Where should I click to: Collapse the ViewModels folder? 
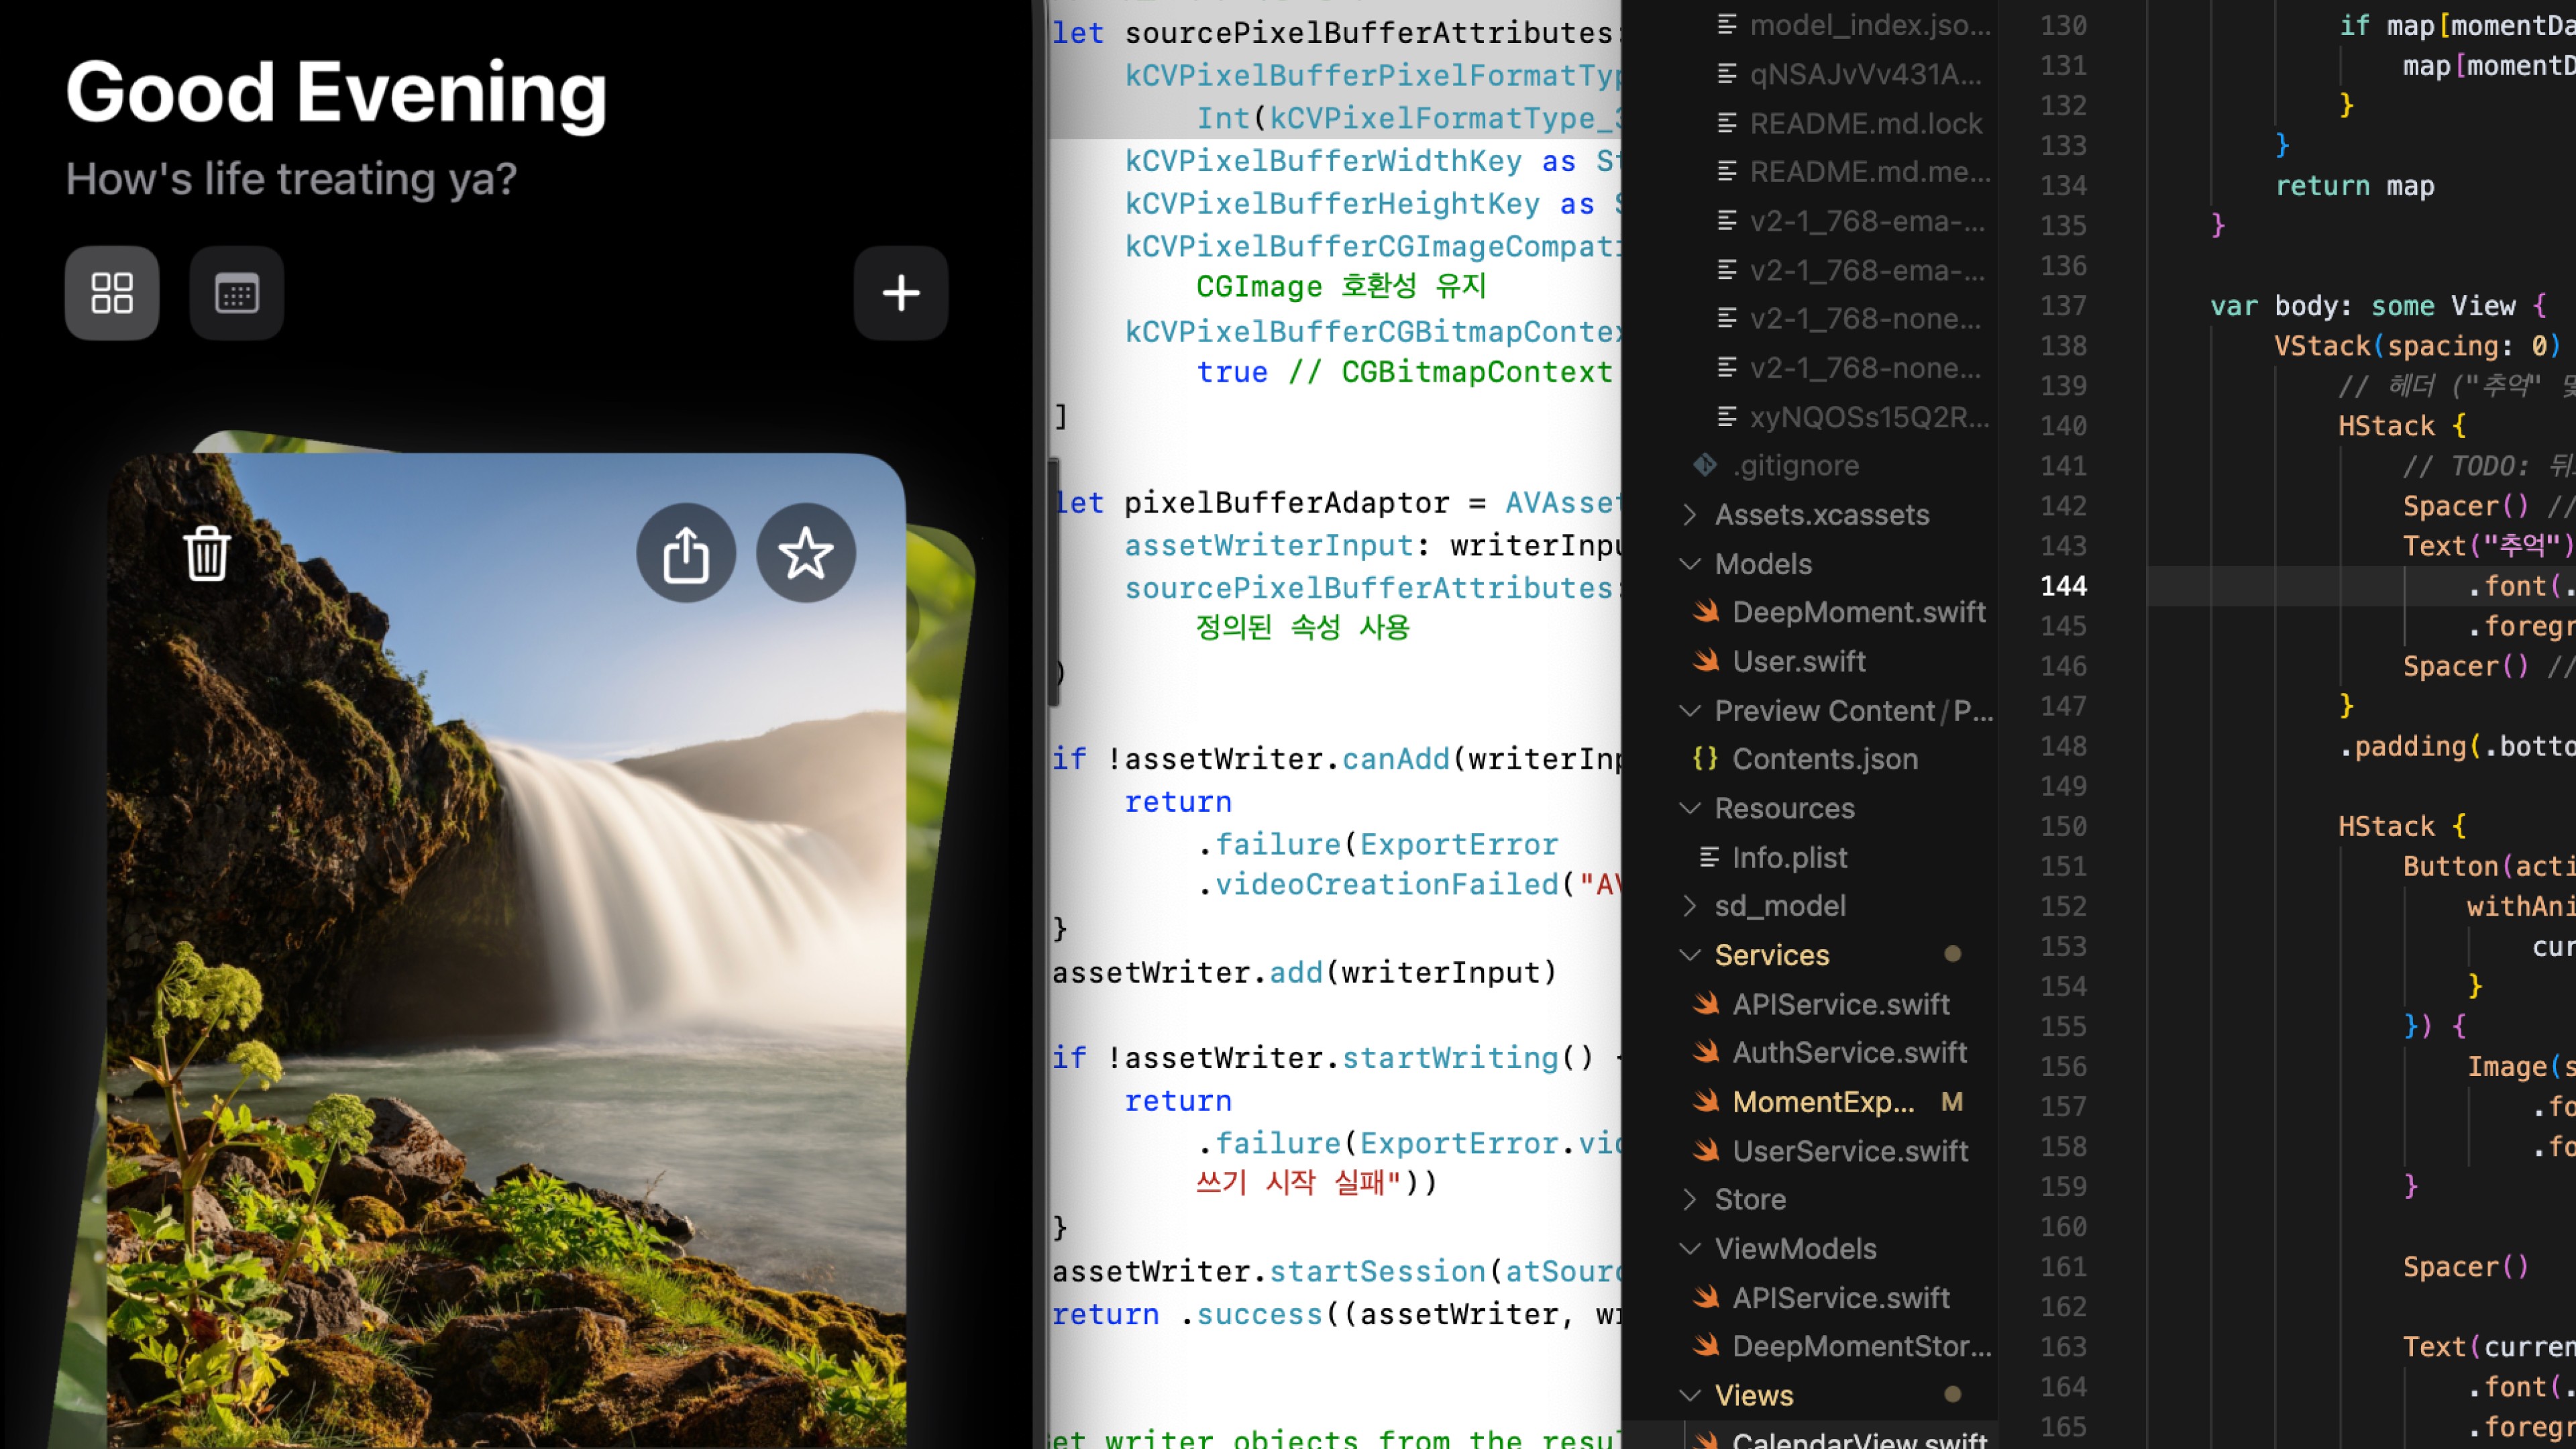coord(1690,1248)
